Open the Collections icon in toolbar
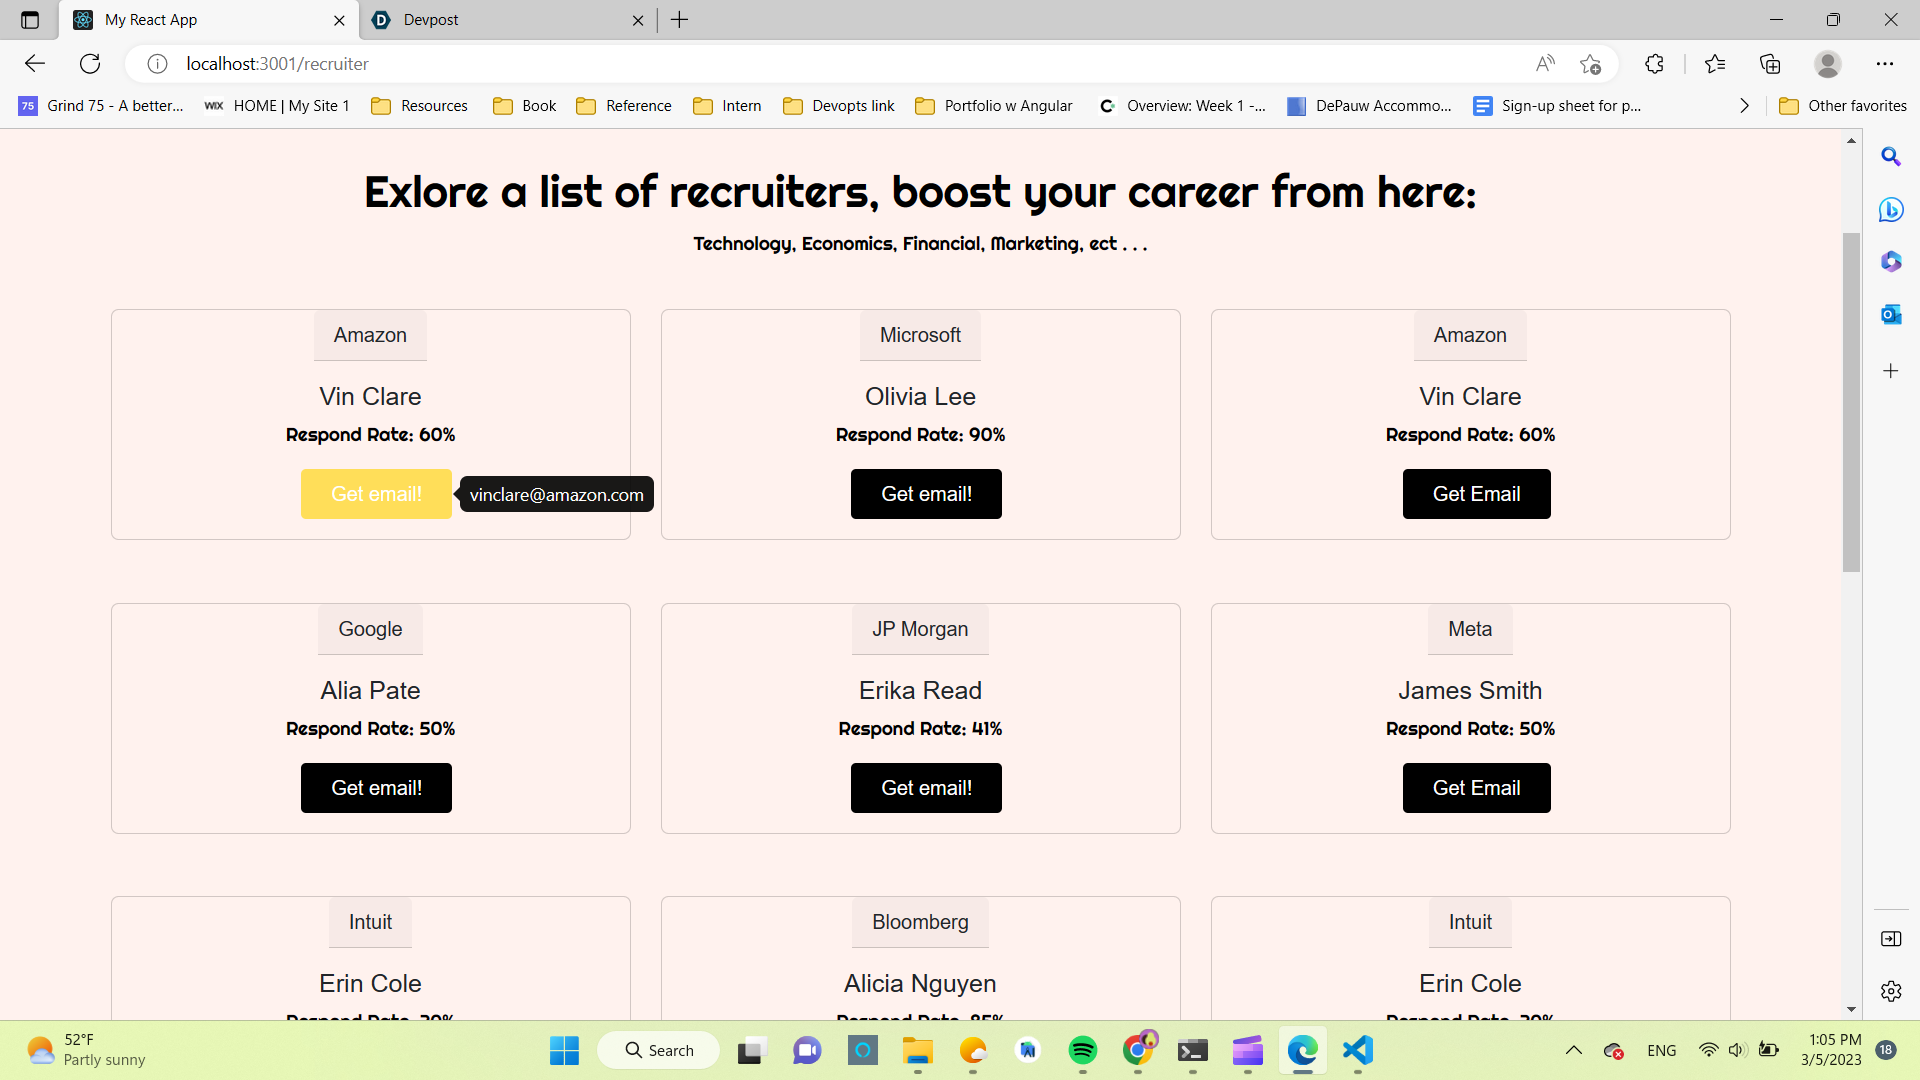Image resolution: width=1920 pixels, height=1080 pixels. 1770,64
